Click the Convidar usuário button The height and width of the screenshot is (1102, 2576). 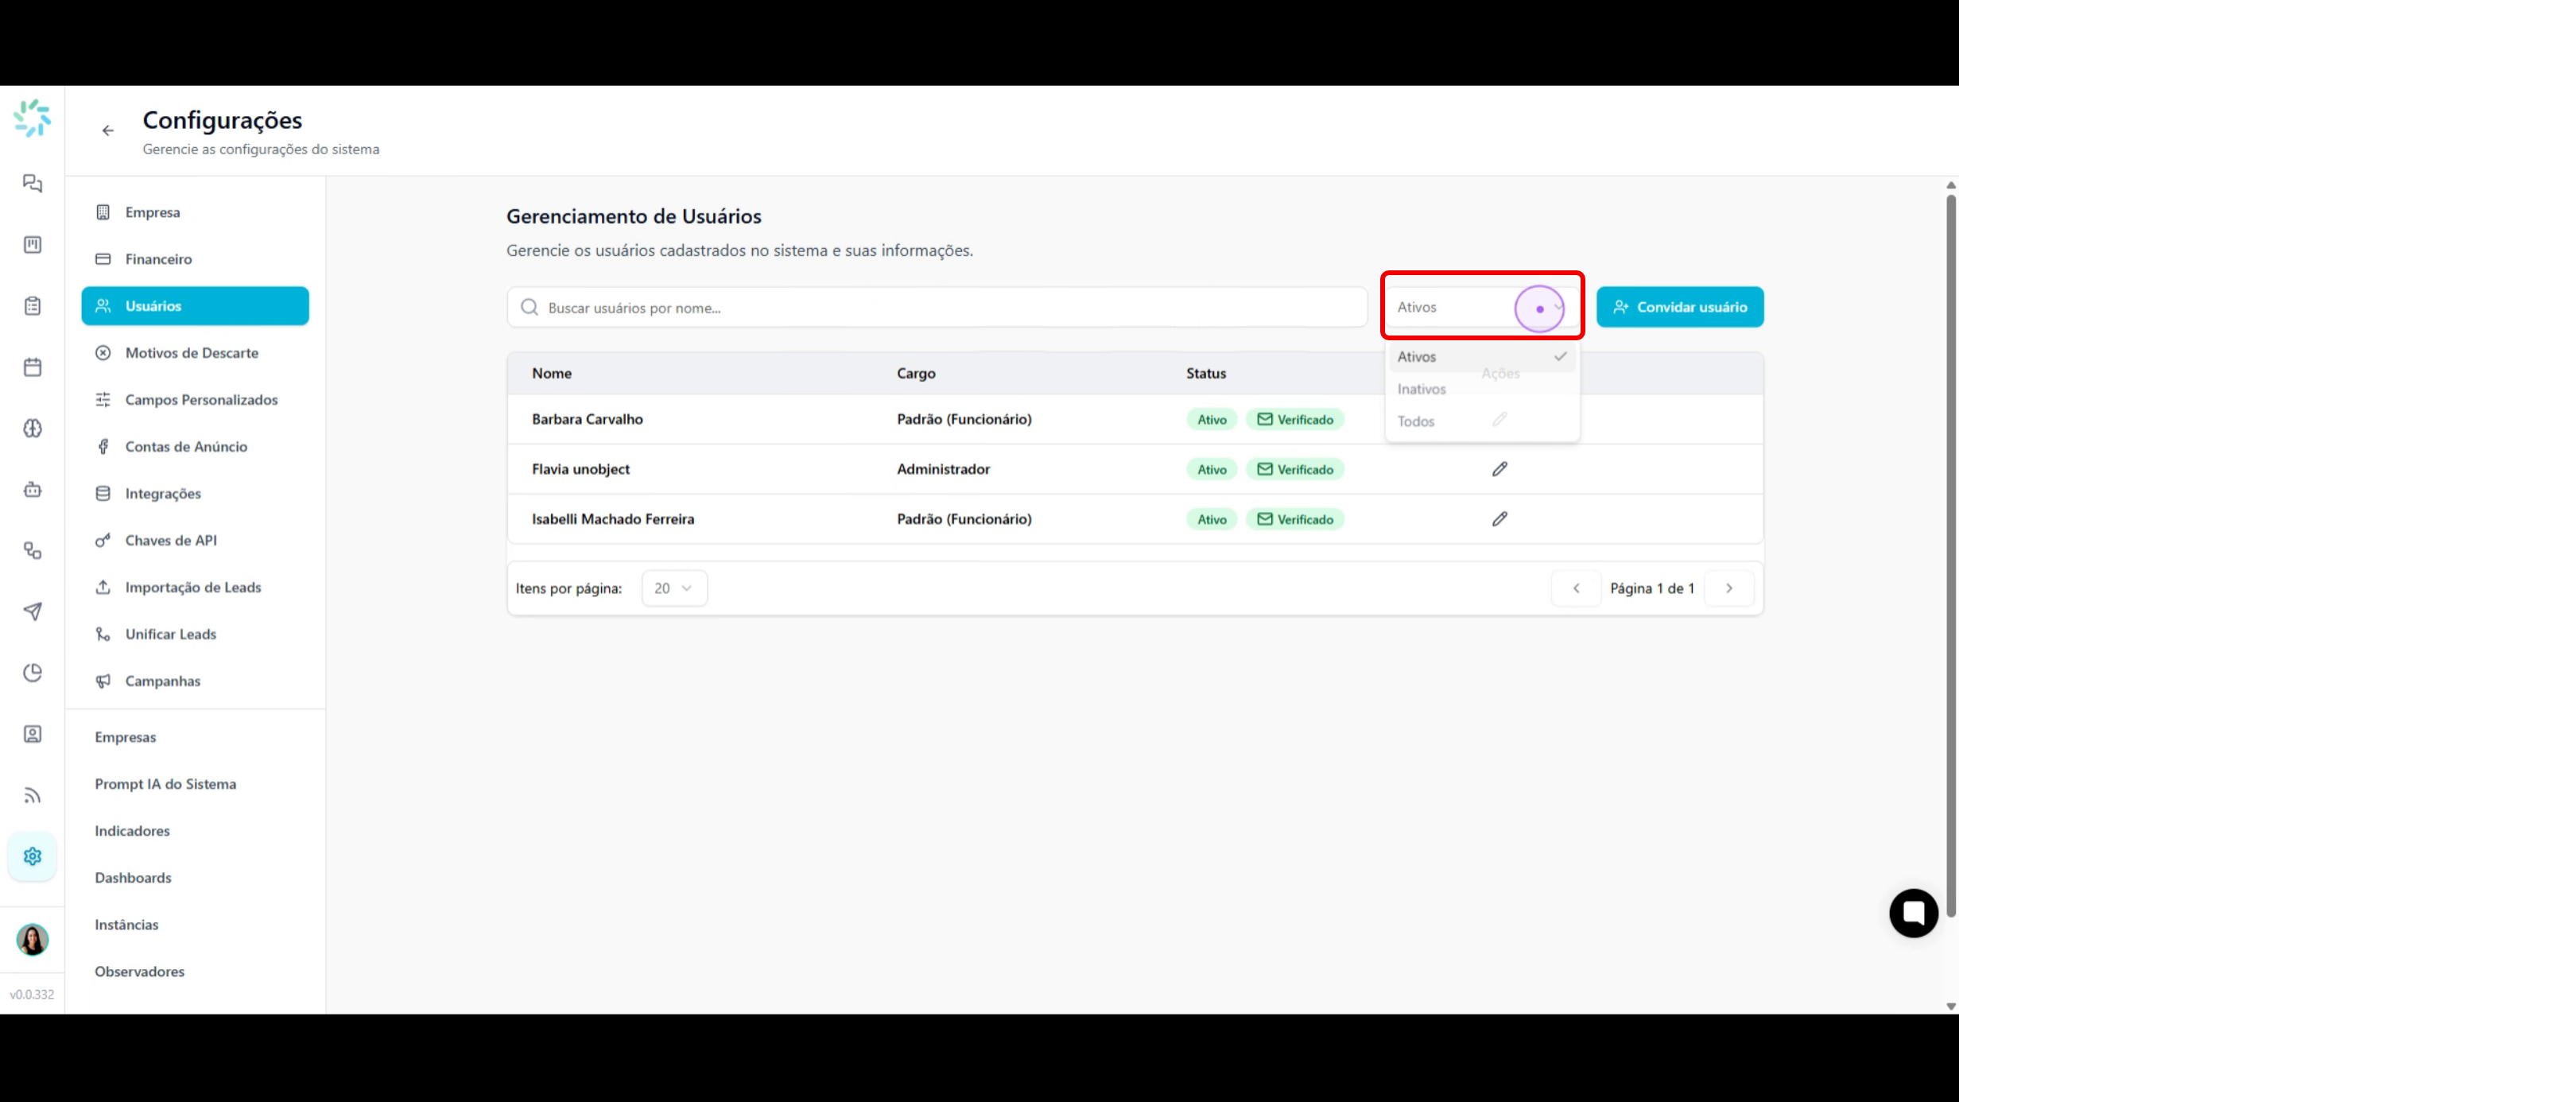pos(1679,307)
